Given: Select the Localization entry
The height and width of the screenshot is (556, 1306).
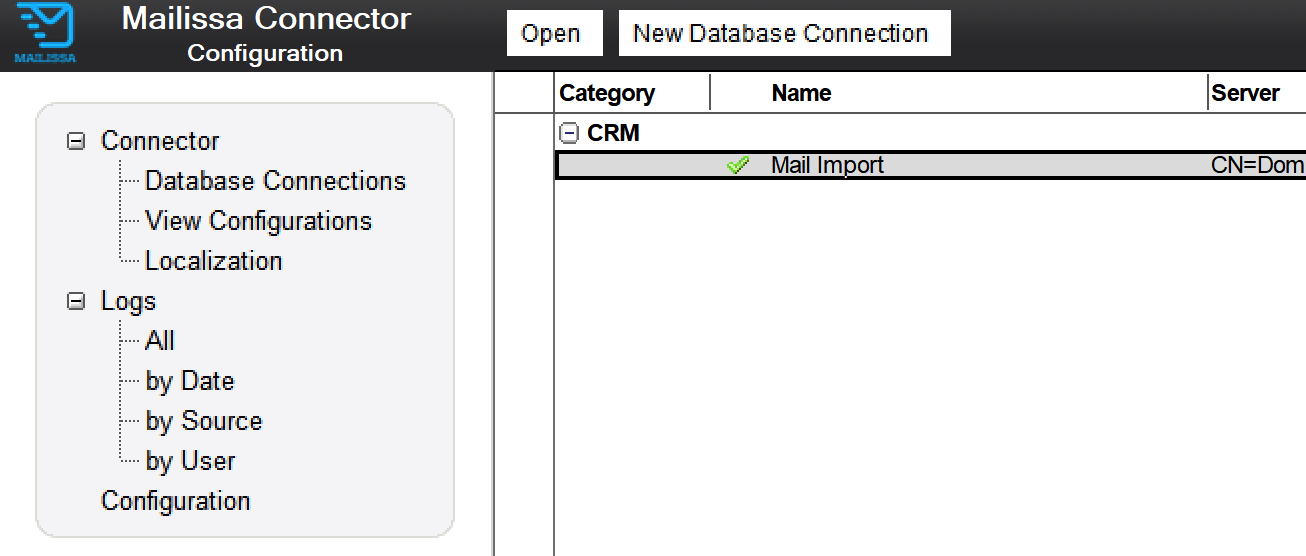Looking at the screenshot, I should pos(213,261).
